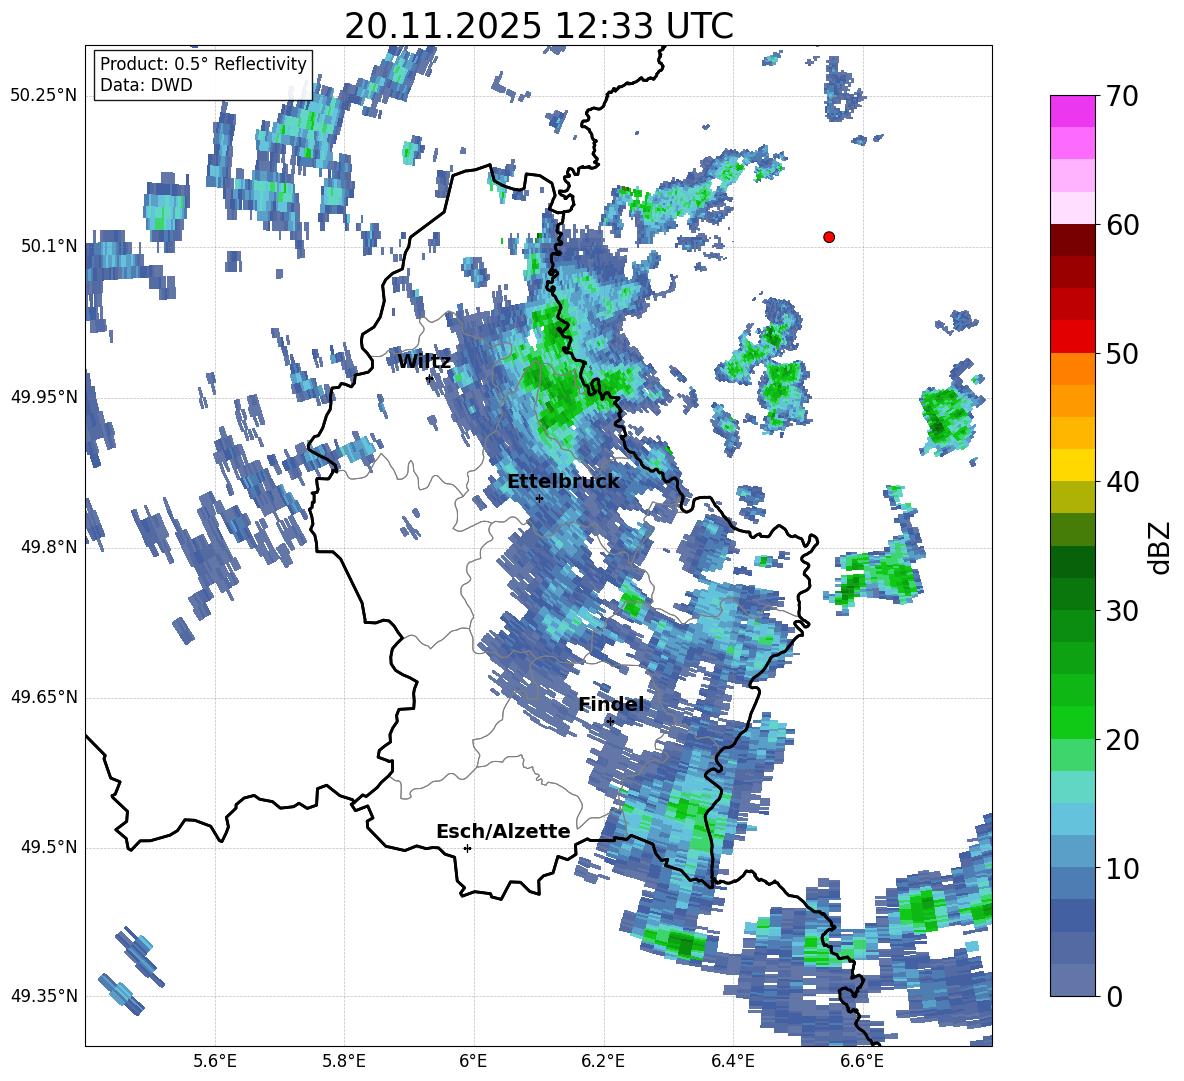Click the 20 colorbar tick label
This screenshot has width=1184, height=1081.
pyautogui.click(x=1122, y=740)
